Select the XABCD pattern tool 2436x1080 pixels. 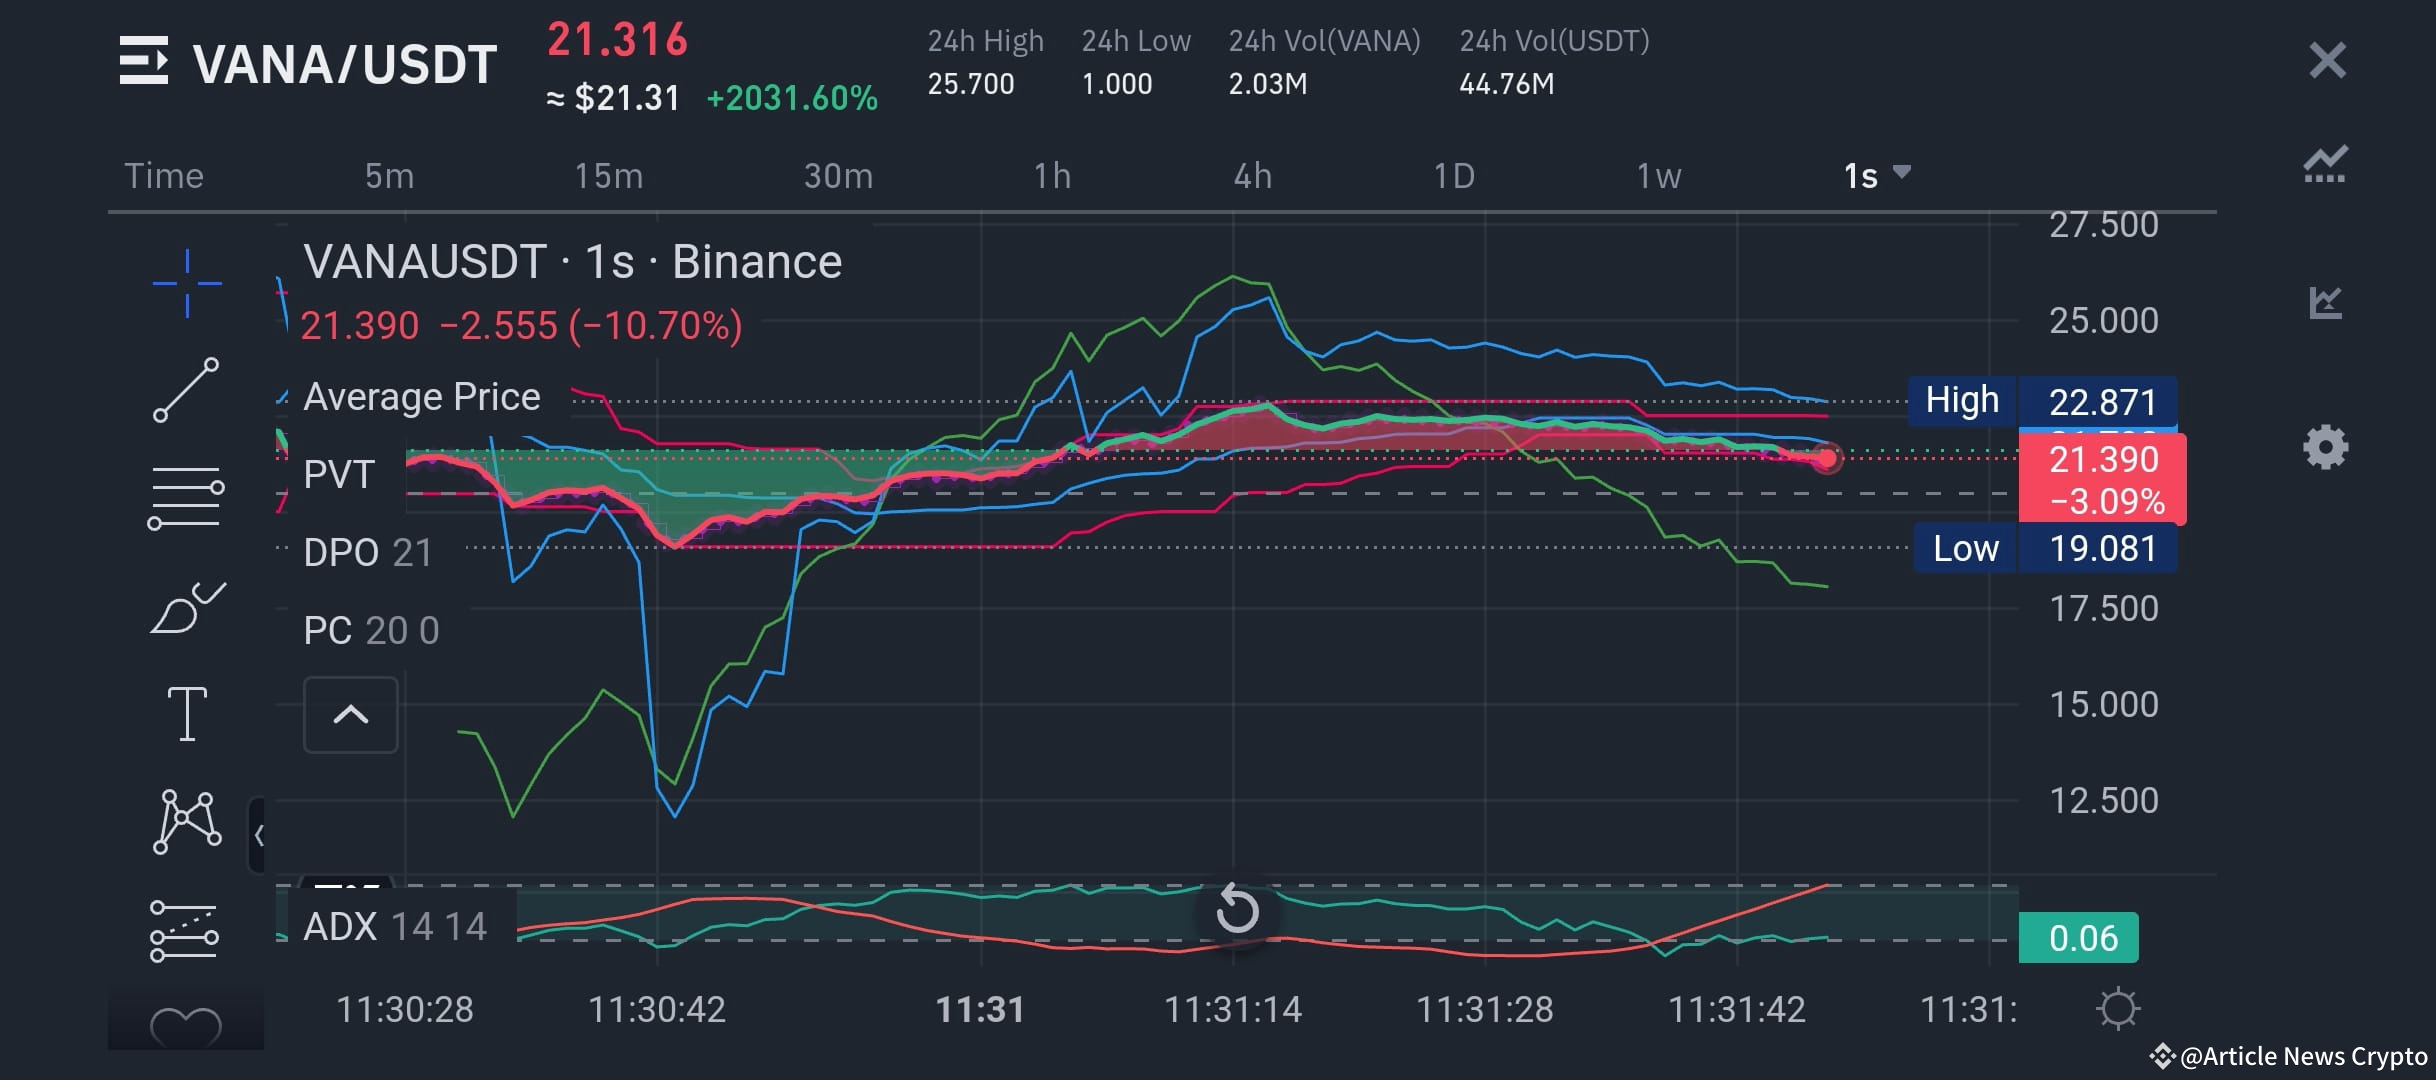[185, 820]
